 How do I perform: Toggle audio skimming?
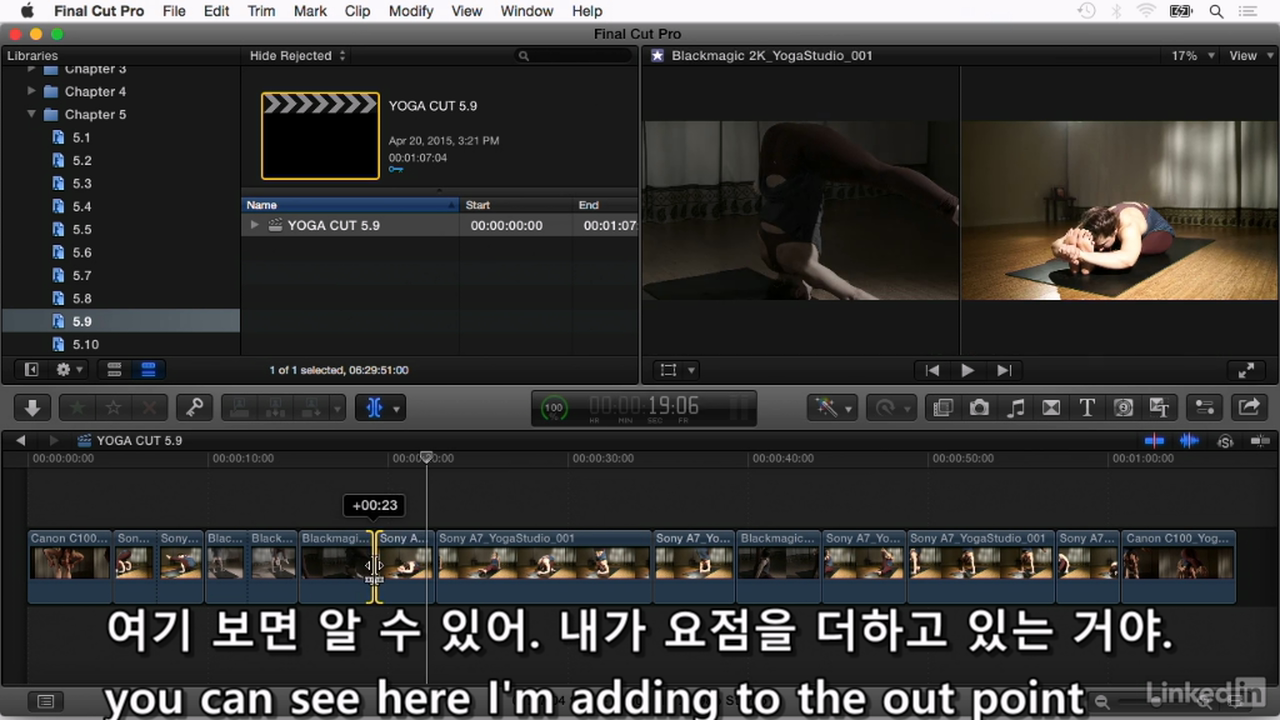pos(1189,440)
